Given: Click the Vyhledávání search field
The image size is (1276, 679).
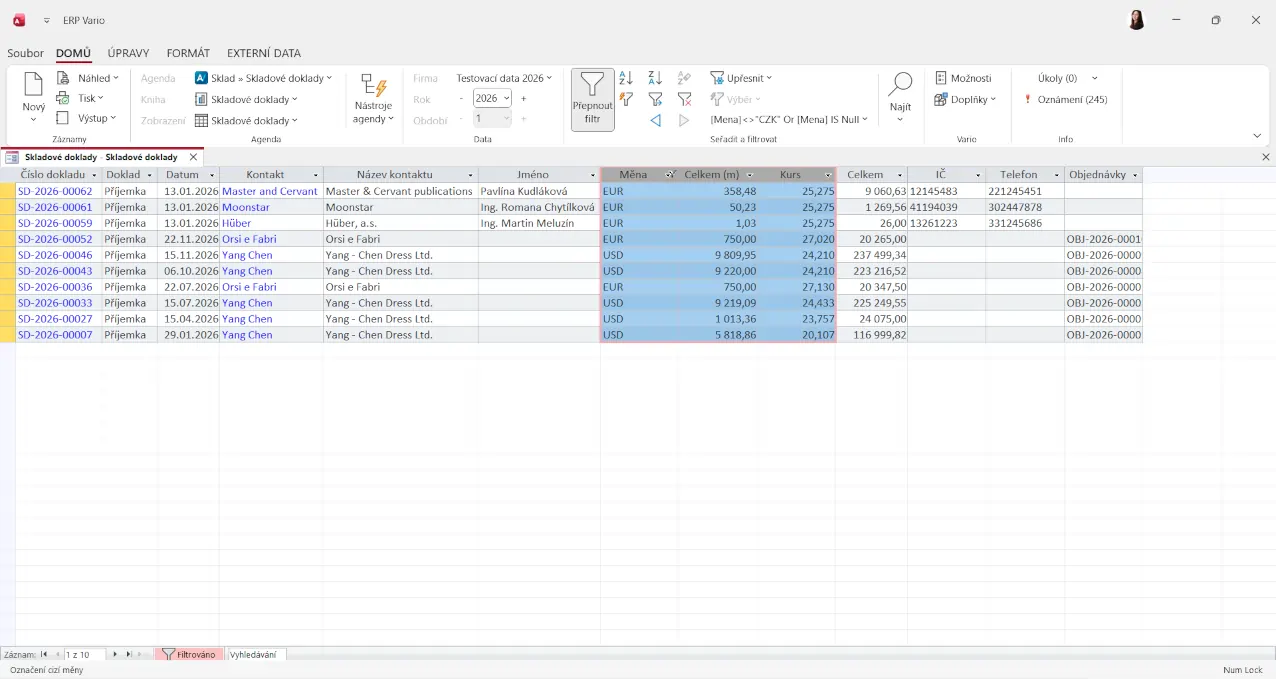Looking at the screenshot, I should [x=256, y=654].
